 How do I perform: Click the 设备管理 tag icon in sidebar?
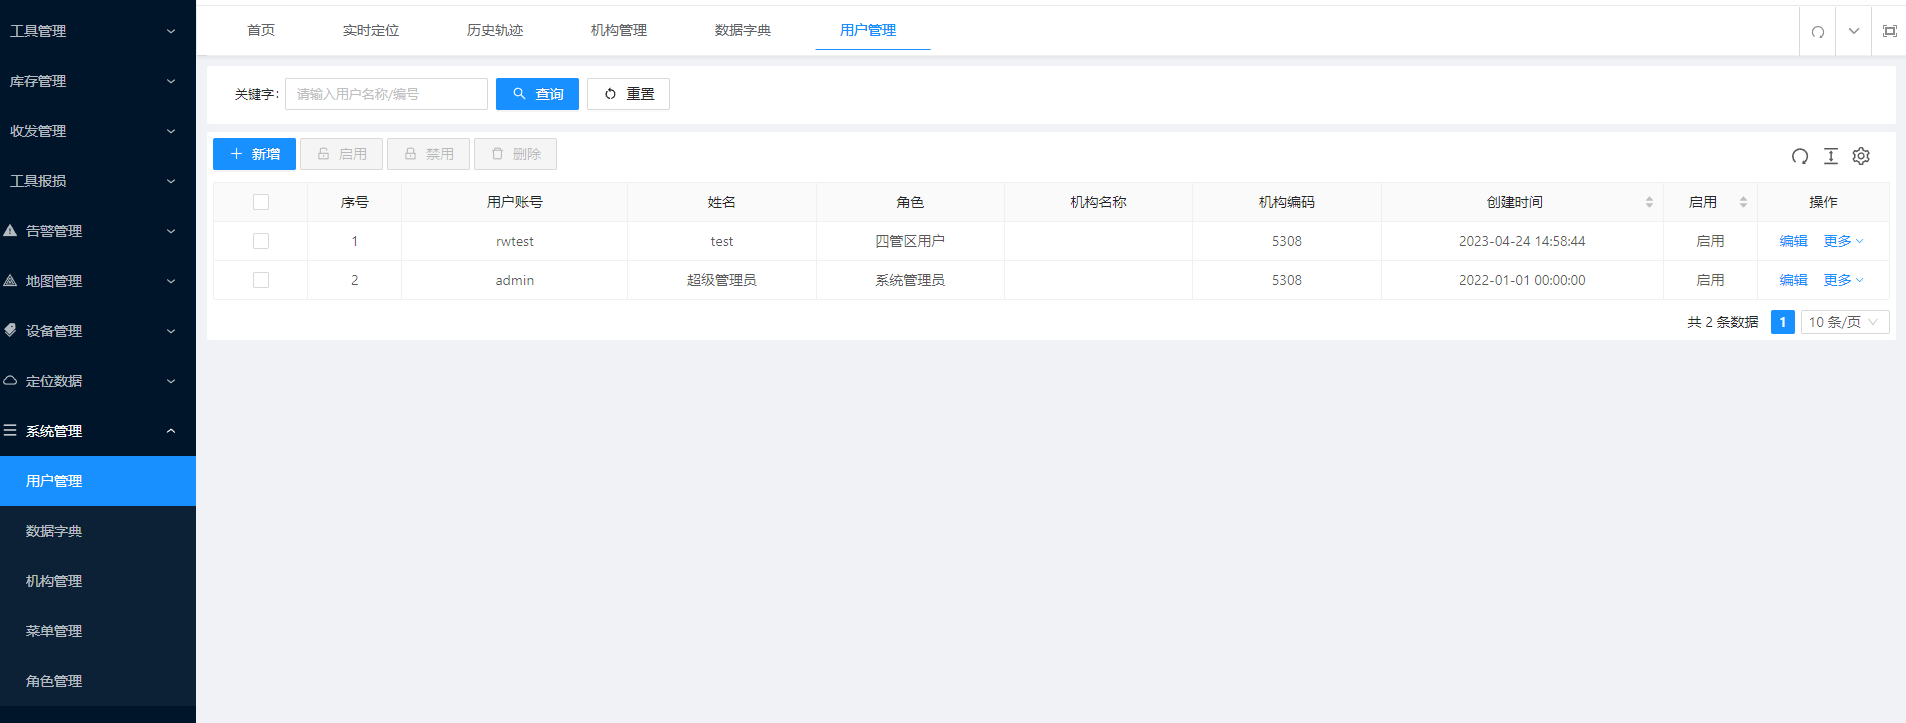[x=10, y=330]
